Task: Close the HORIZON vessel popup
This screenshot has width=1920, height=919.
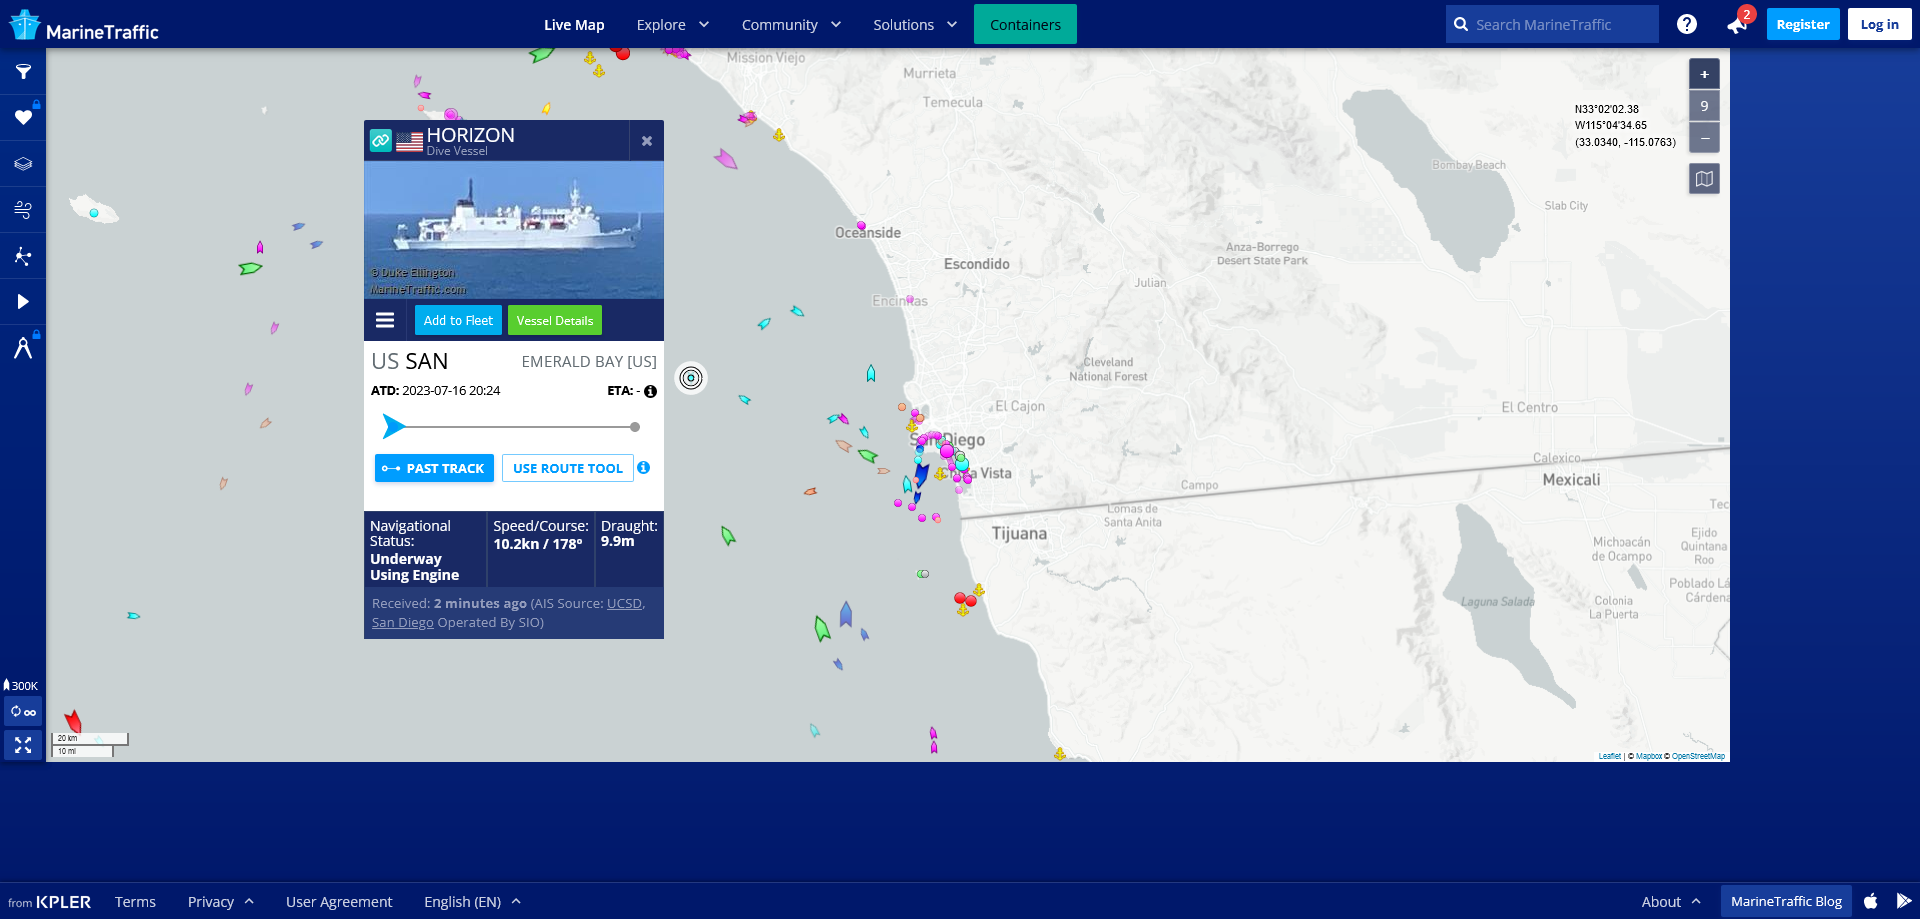Action: [x=647, y=141]
